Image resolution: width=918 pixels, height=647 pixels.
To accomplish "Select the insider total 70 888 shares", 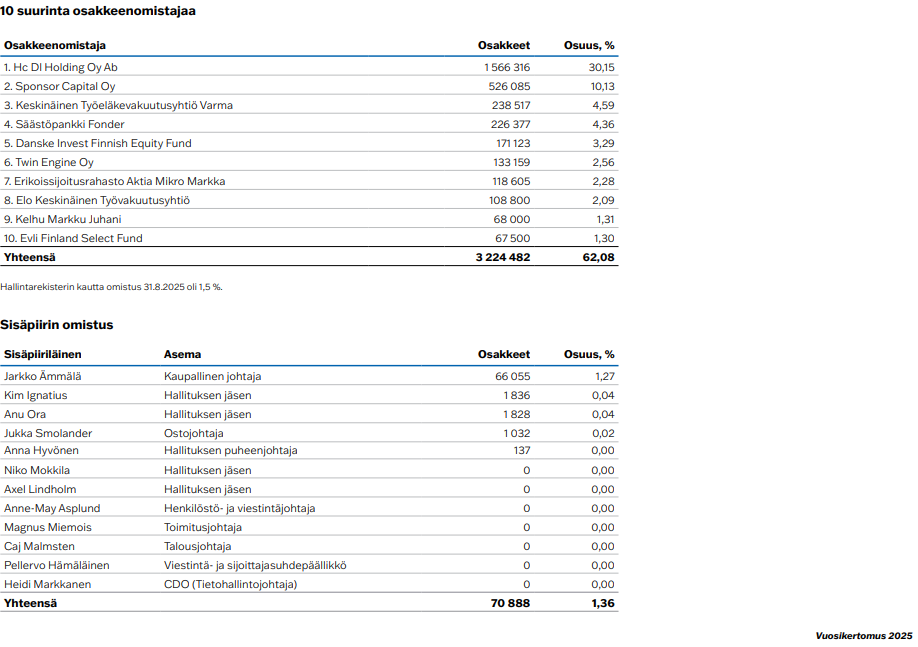I will pyautogui.click(x=511, y=603).
